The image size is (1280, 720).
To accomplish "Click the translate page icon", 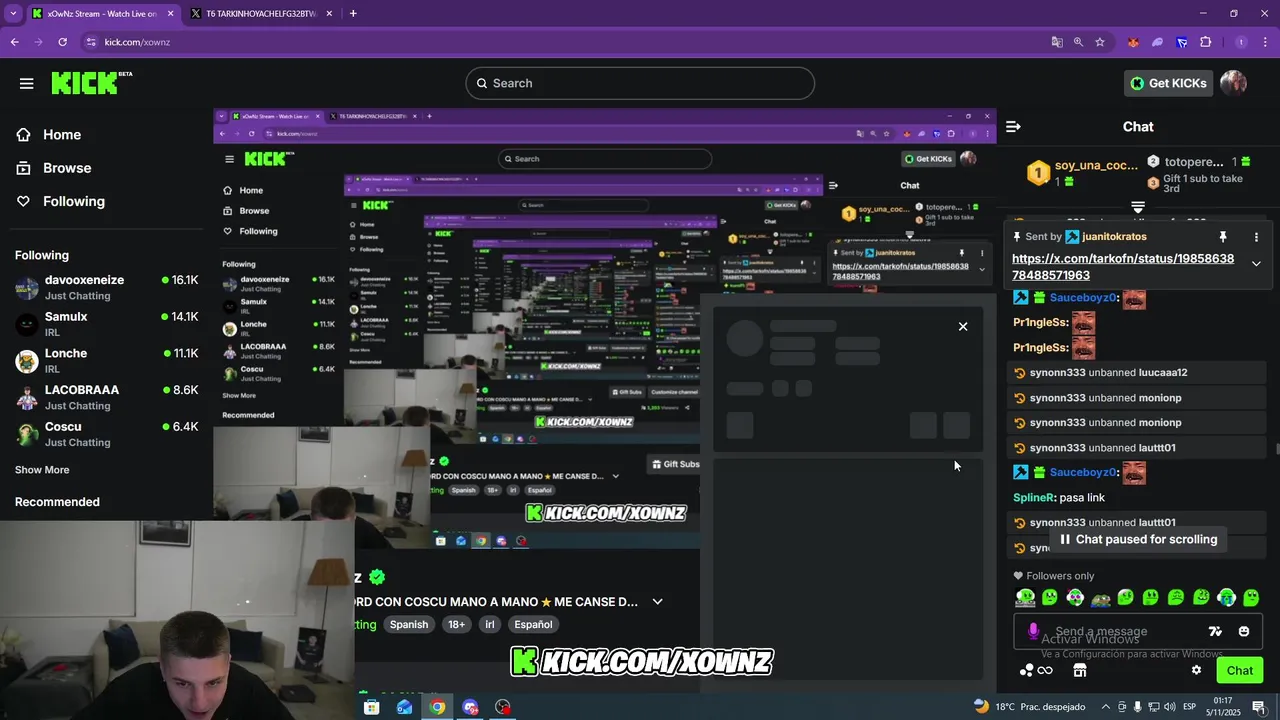I will click(1057, 42).
